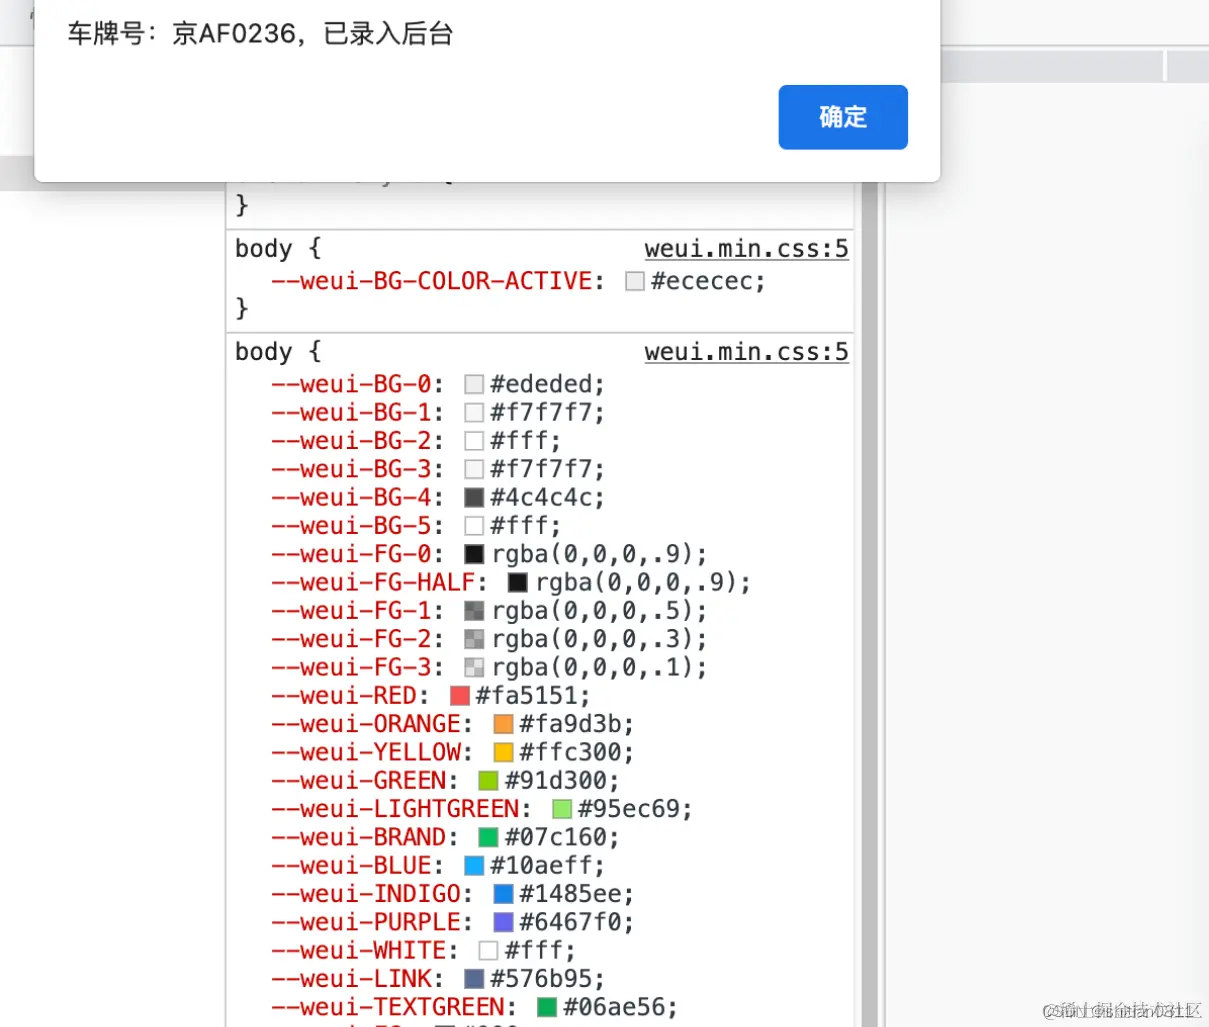Click the --weui-FG-0 color swatch
Image resolution: width=1209 pixels, height=1027 pixels.
[474, 554]
